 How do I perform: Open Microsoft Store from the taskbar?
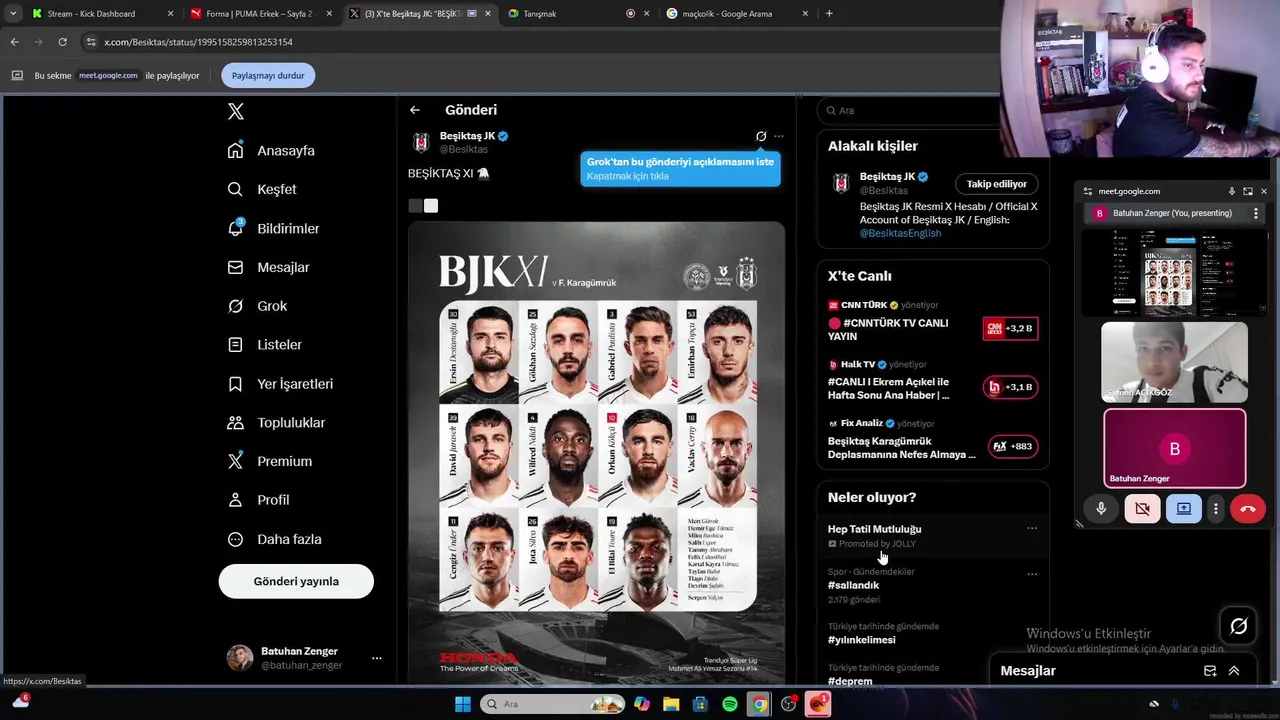[x=700, y=704]
